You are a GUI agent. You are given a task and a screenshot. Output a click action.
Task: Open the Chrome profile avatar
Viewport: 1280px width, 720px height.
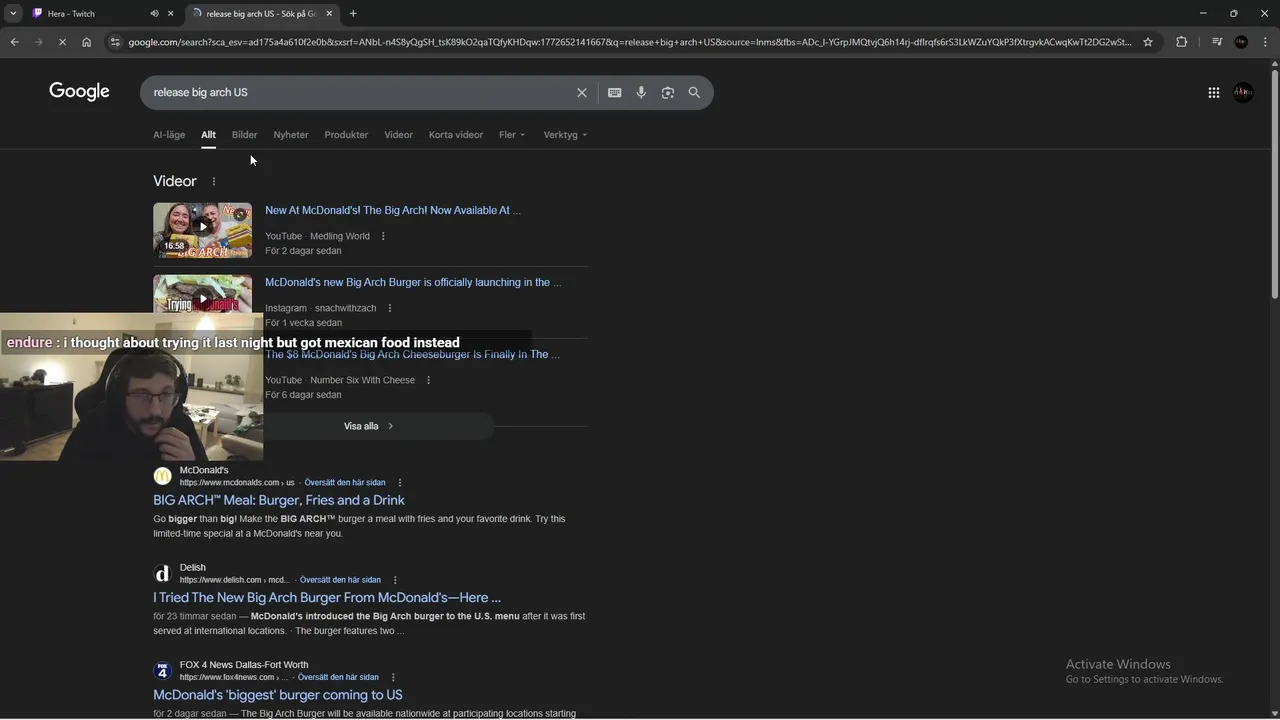coord(1241,42)
